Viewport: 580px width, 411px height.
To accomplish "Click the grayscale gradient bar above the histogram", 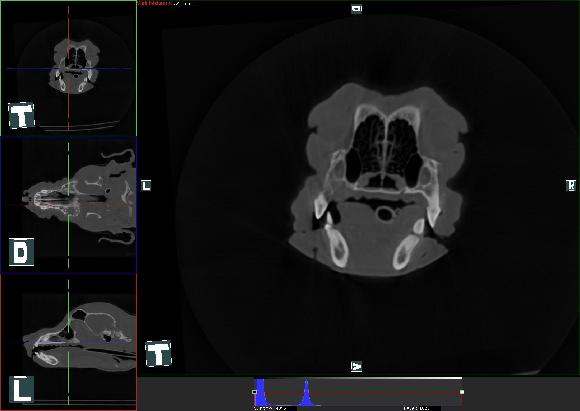I will click(x=358, y=378).
